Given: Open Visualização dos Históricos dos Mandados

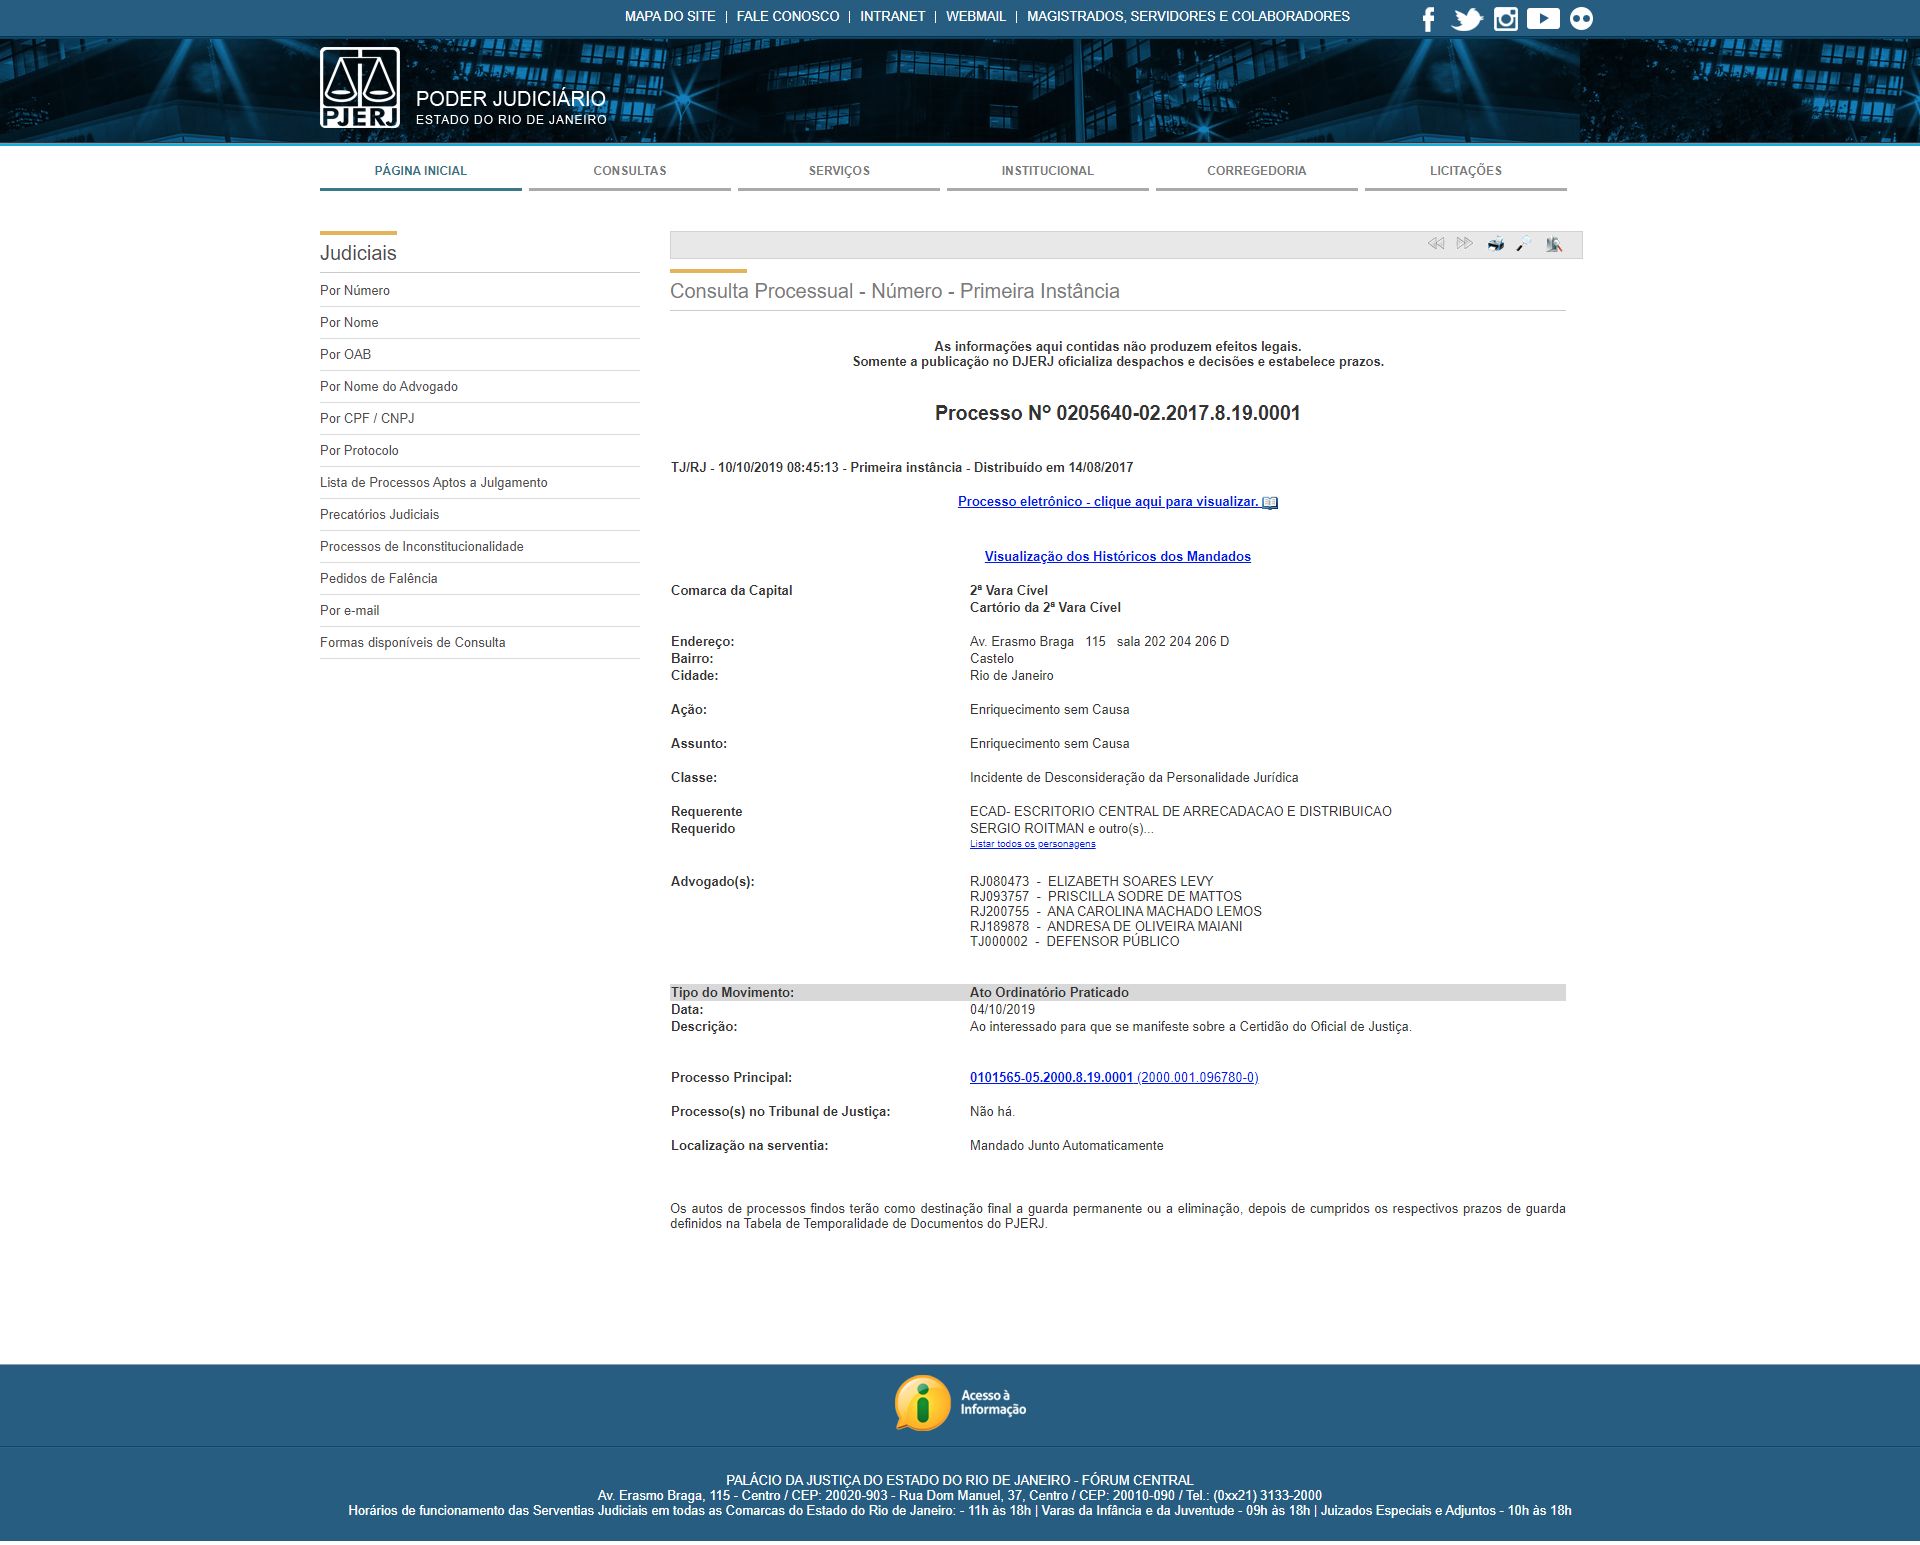Looking at the screenshot, I should [x=1117, y=557].
